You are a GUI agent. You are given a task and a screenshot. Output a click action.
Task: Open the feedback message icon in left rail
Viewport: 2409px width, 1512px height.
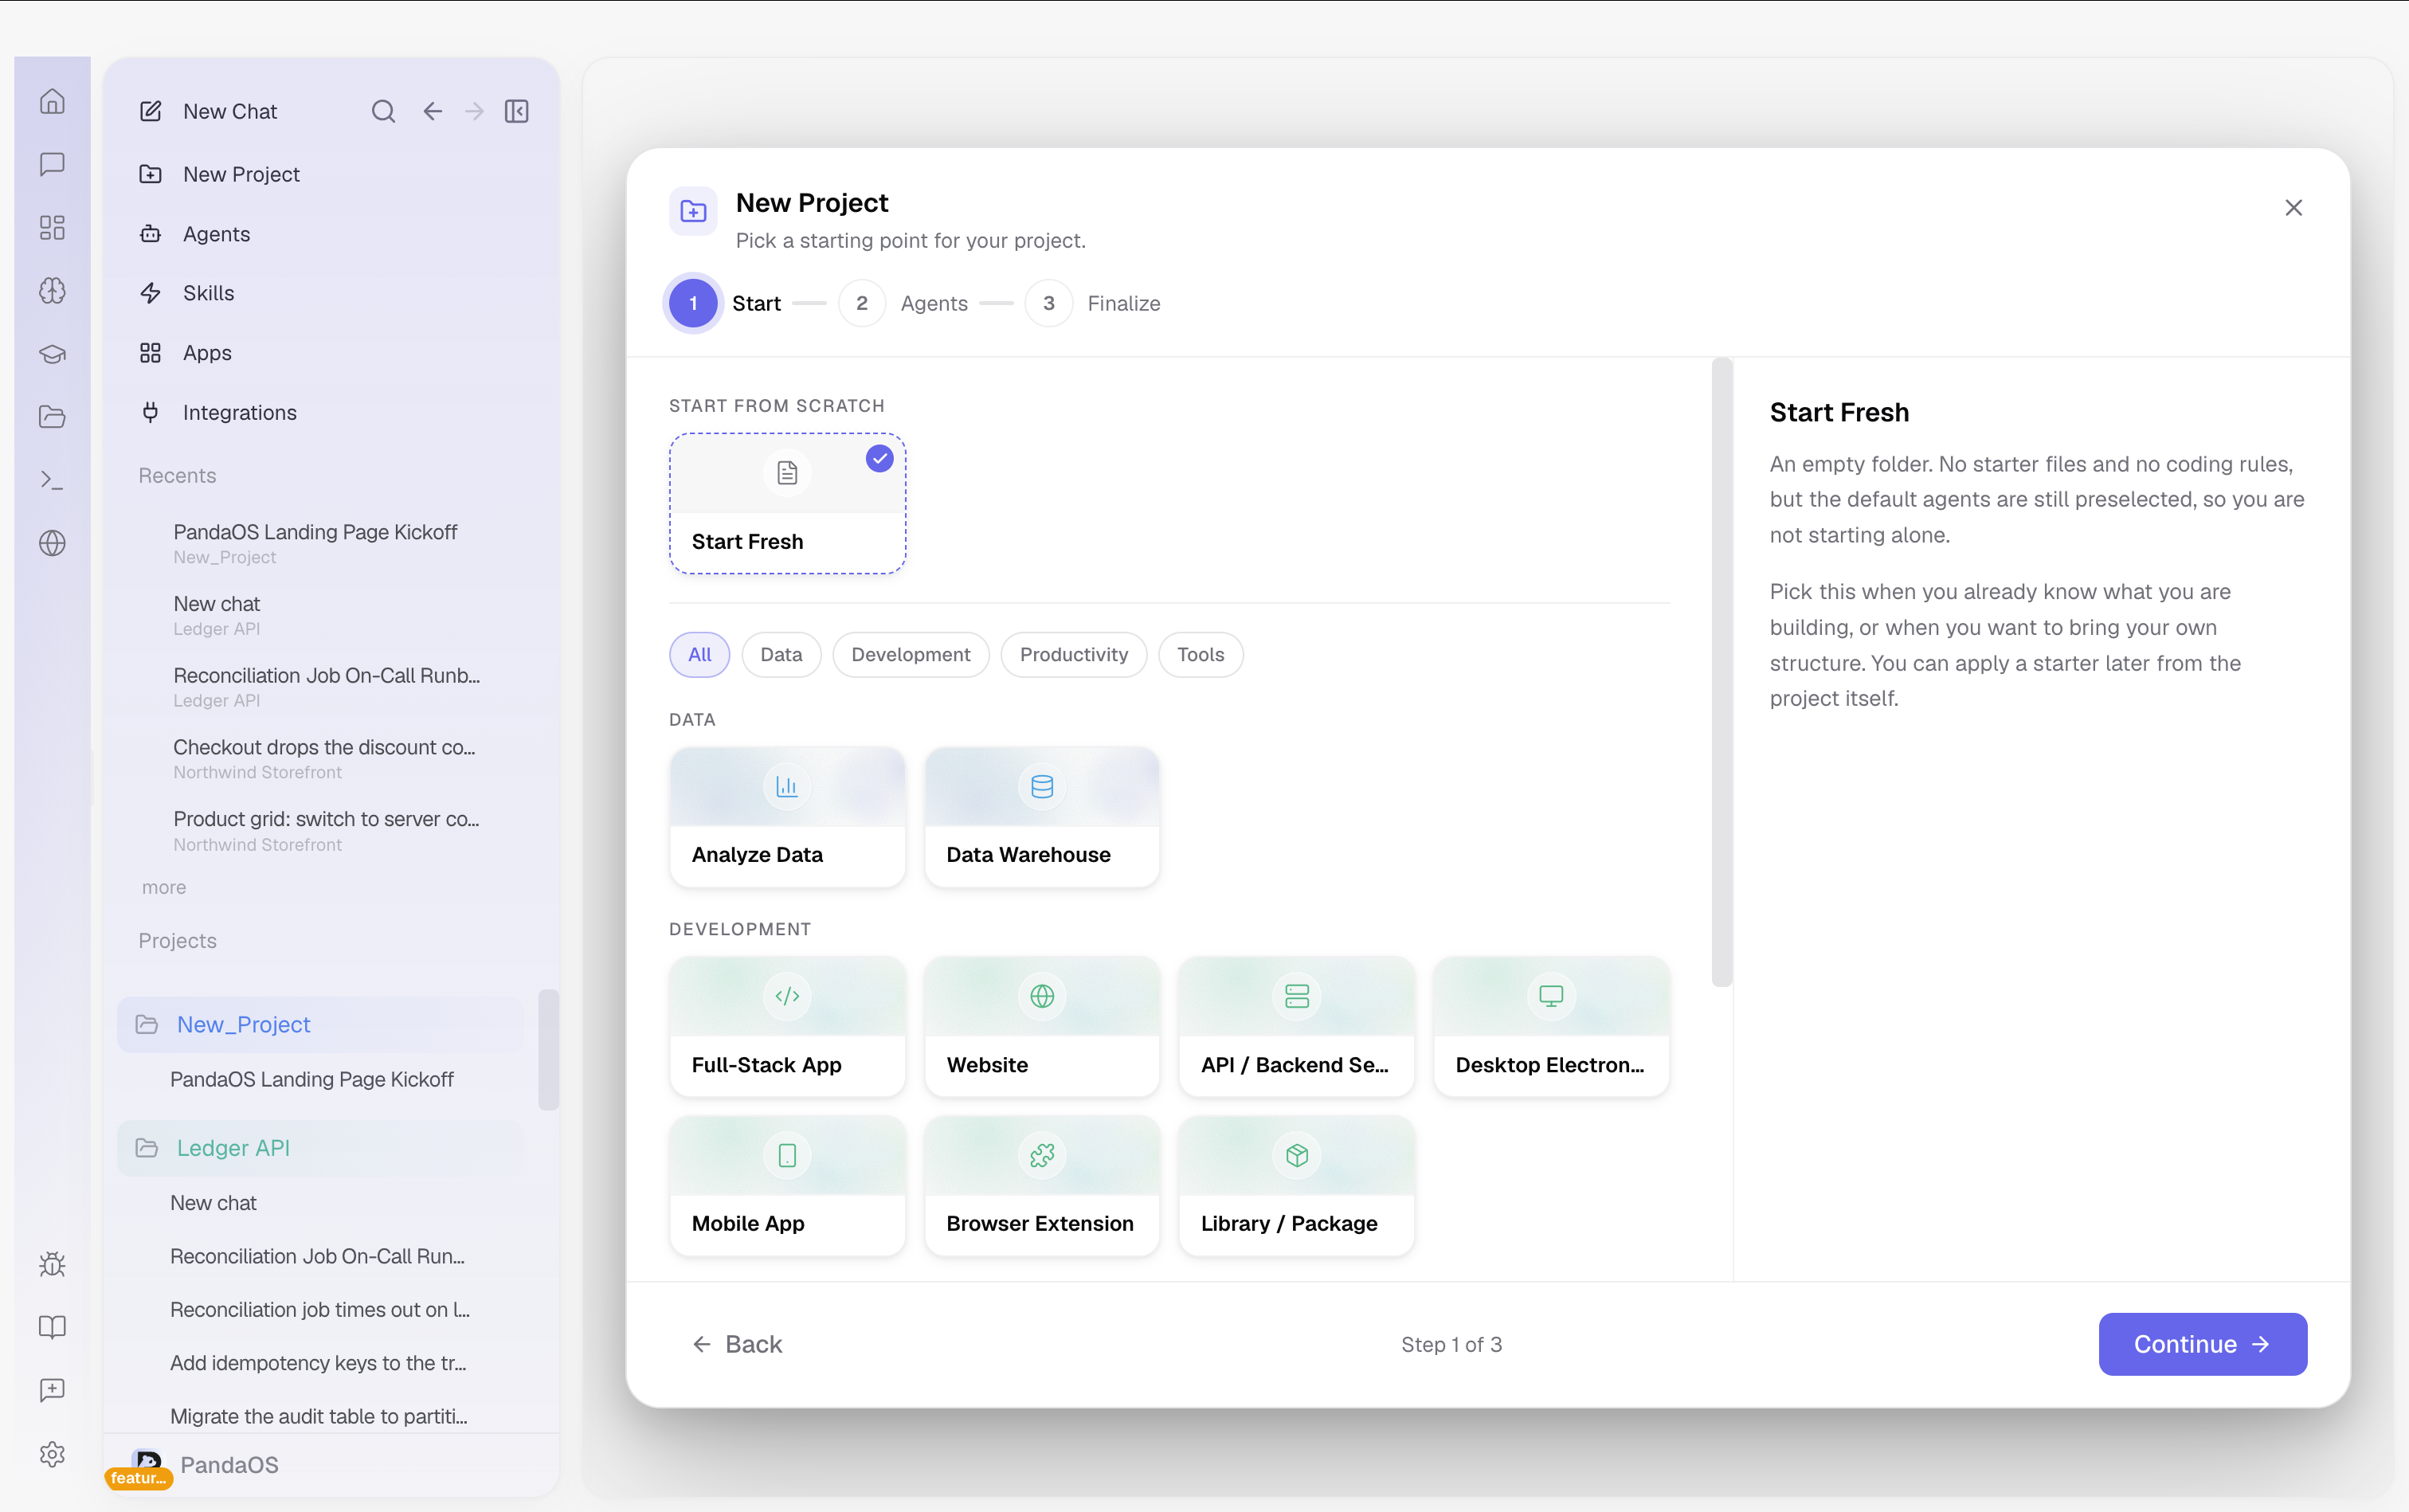52,1390
